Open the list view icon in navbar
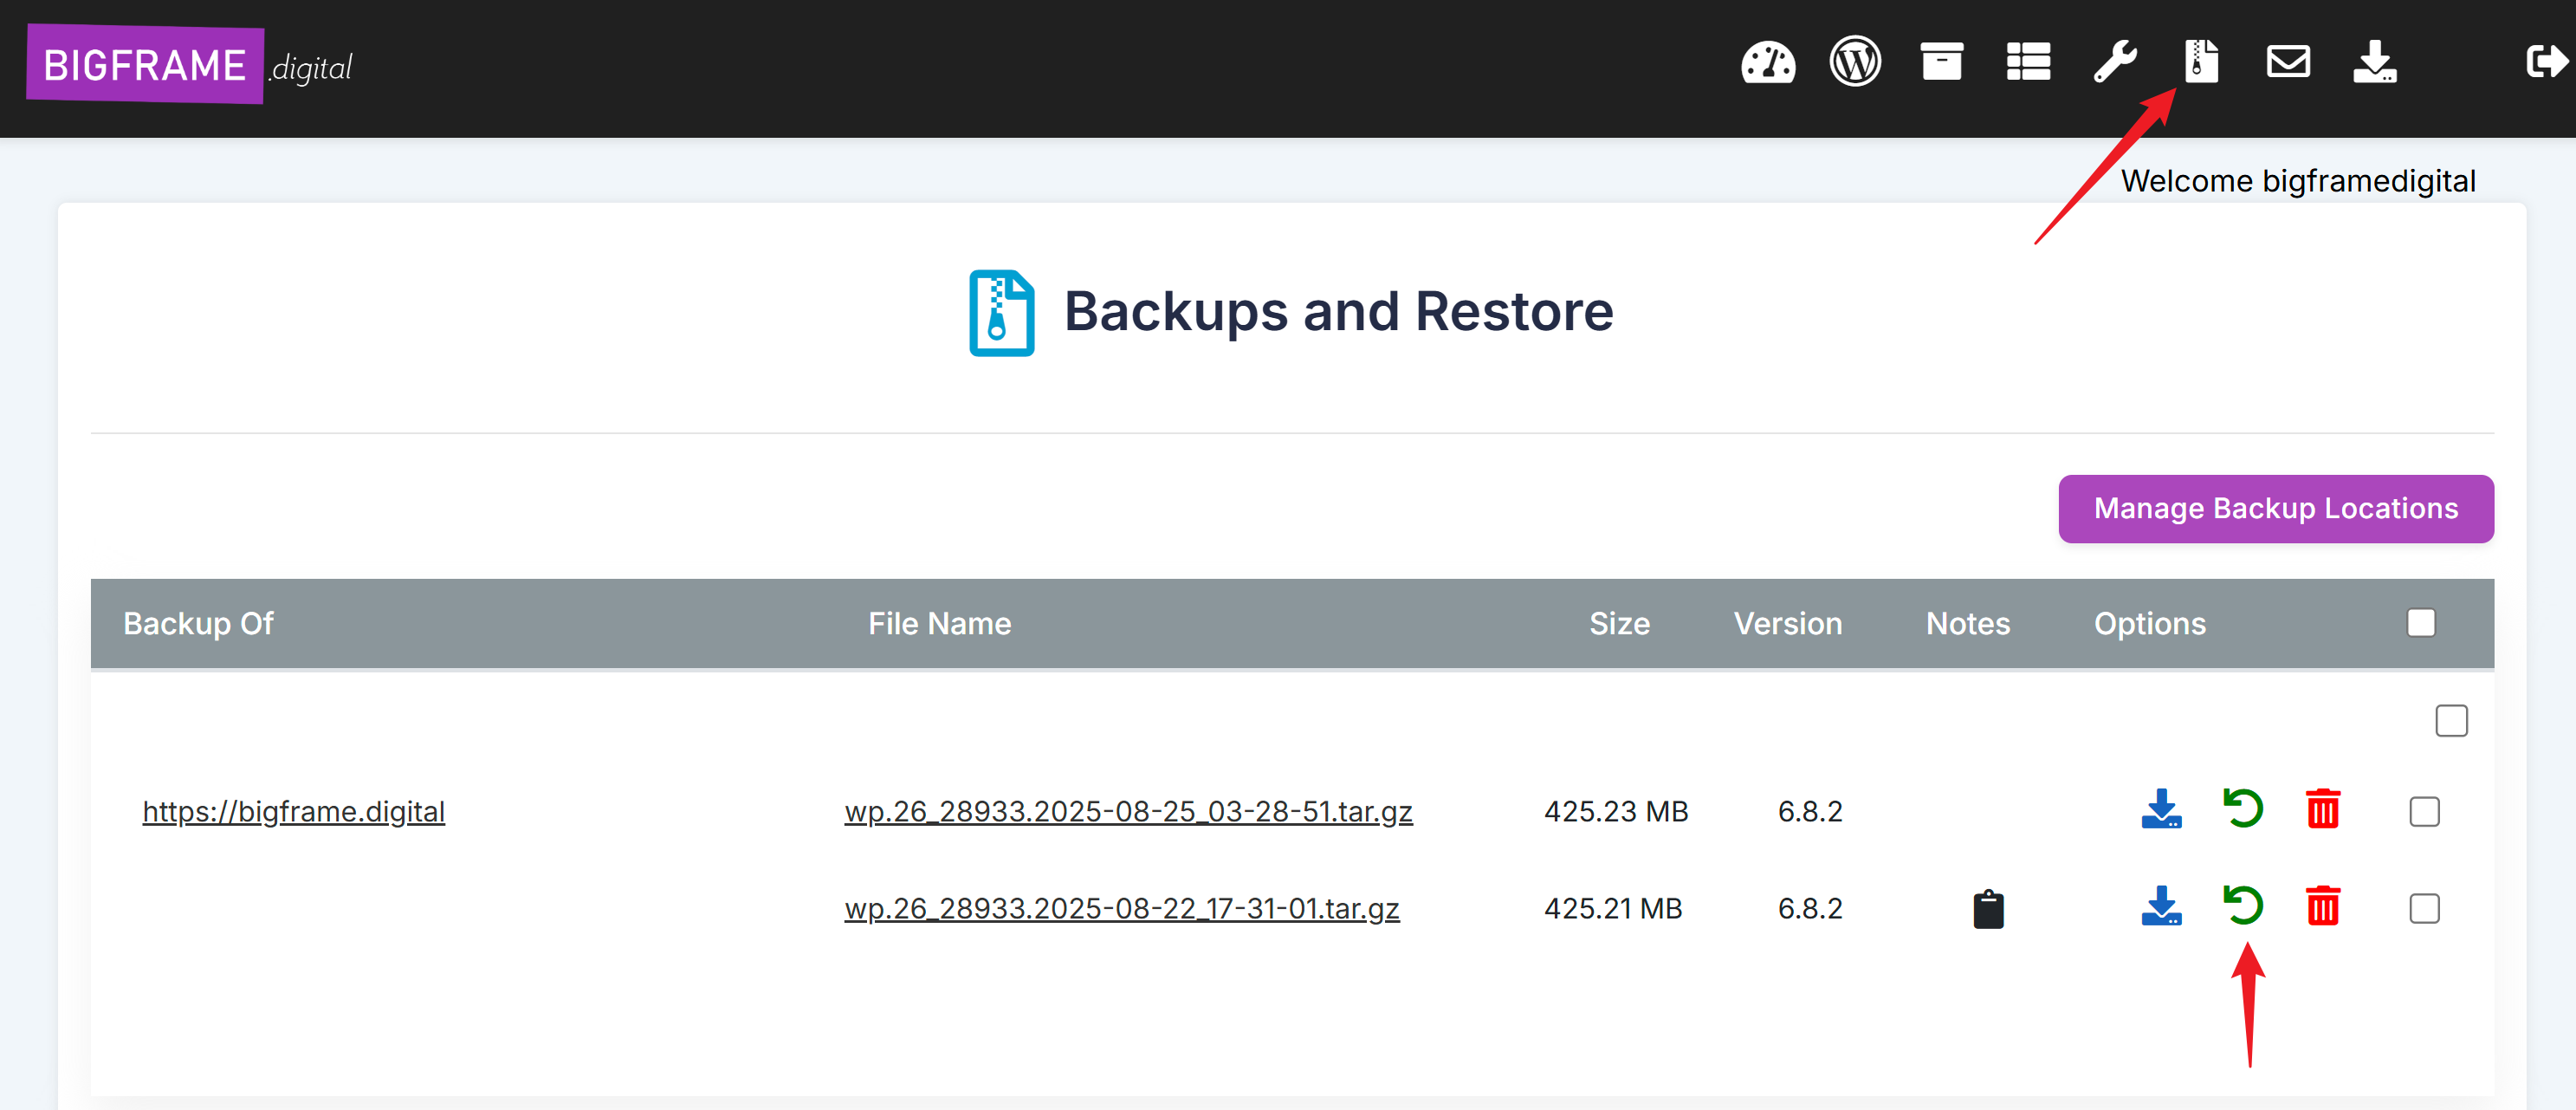The width and height of the screenshot is (2576, 1110). [2028, 62]
